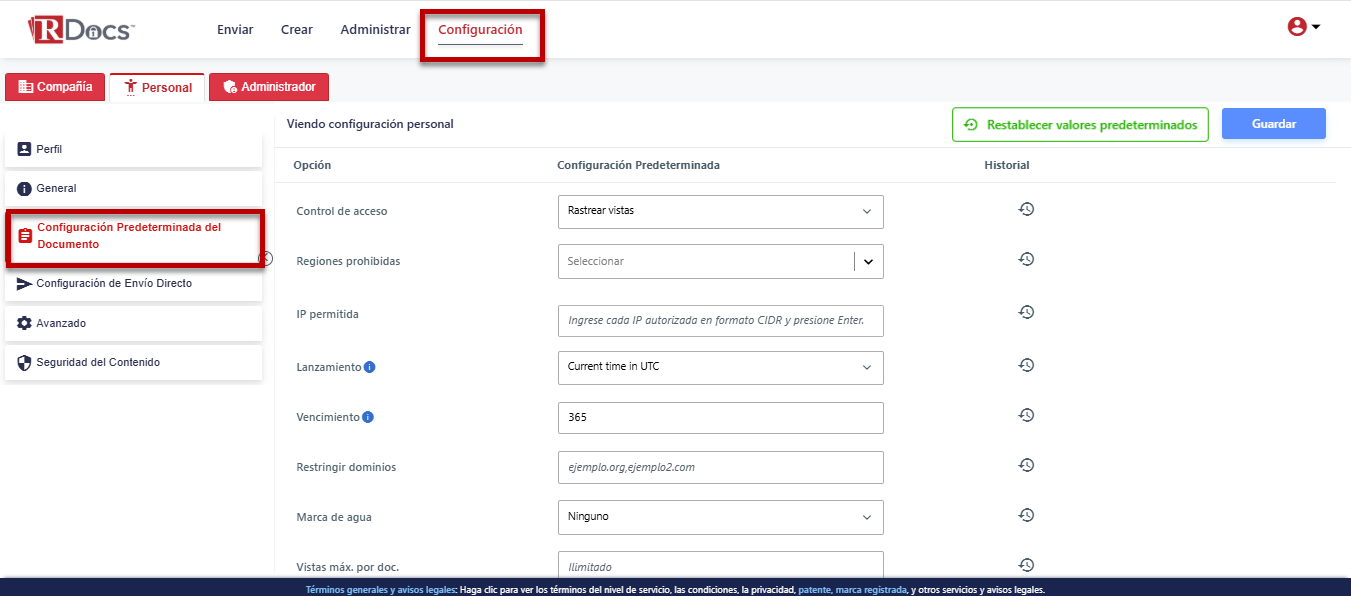Viewport: 1351px width, 596px height.
Task: Click the IP permitida input field
Action: coord(720,321)
